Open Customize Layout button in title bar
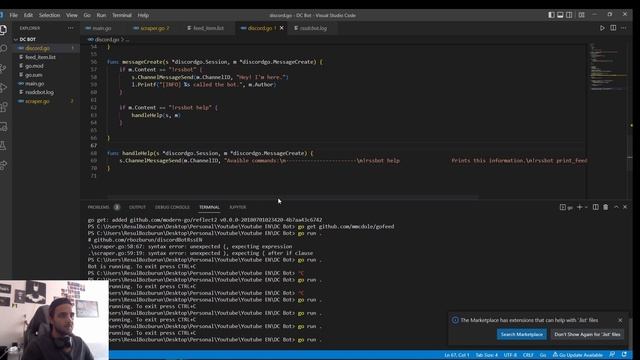640x360 pixels. [x=581, y=15]
